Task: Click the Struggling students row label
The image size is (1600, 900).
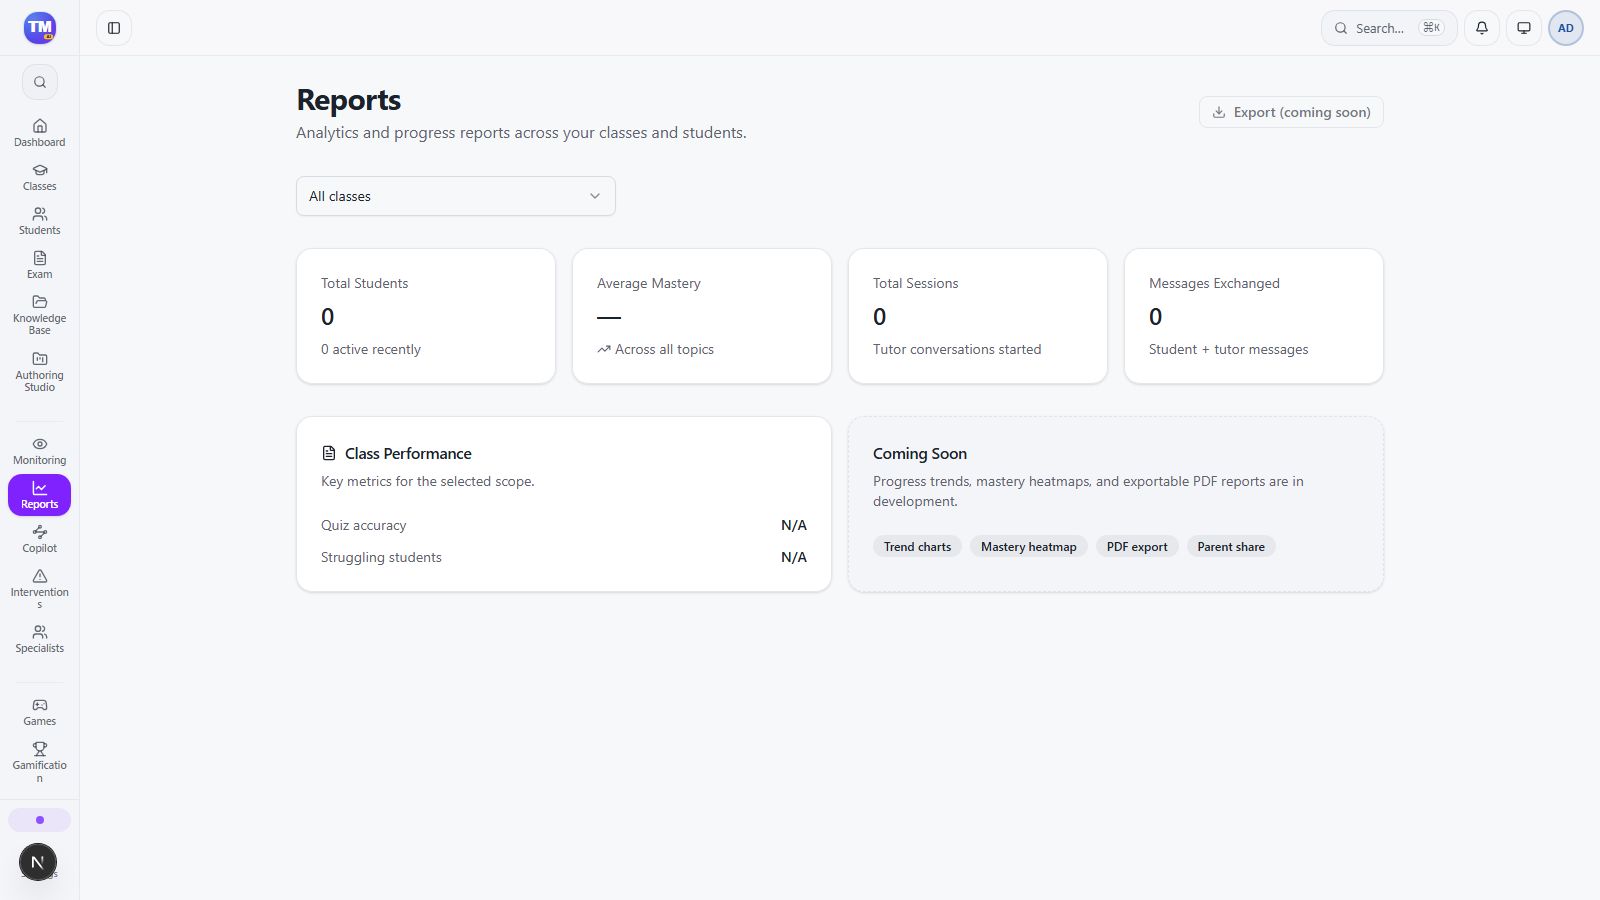Action: coord(381,557)
